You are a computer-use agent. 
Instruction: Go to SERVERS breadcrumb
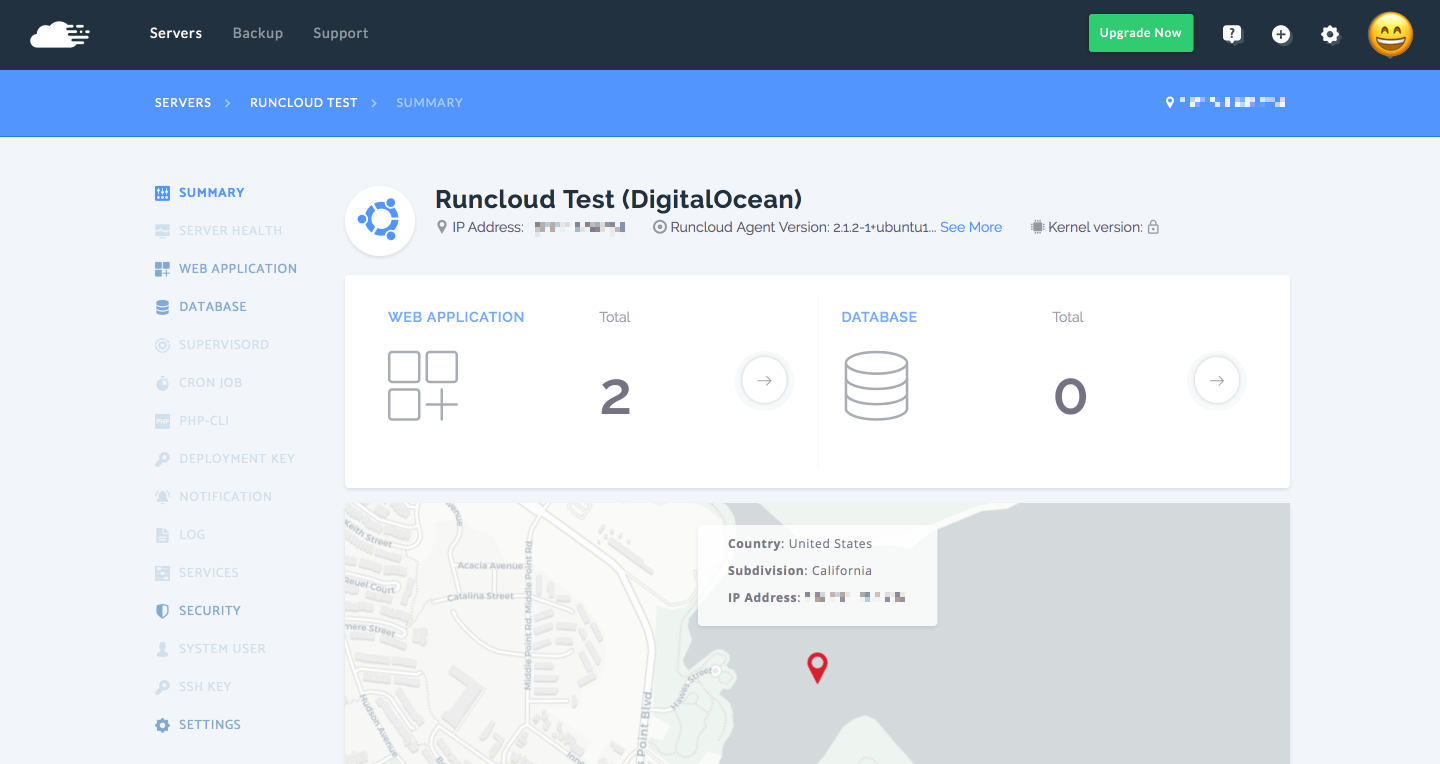[183, 103]
